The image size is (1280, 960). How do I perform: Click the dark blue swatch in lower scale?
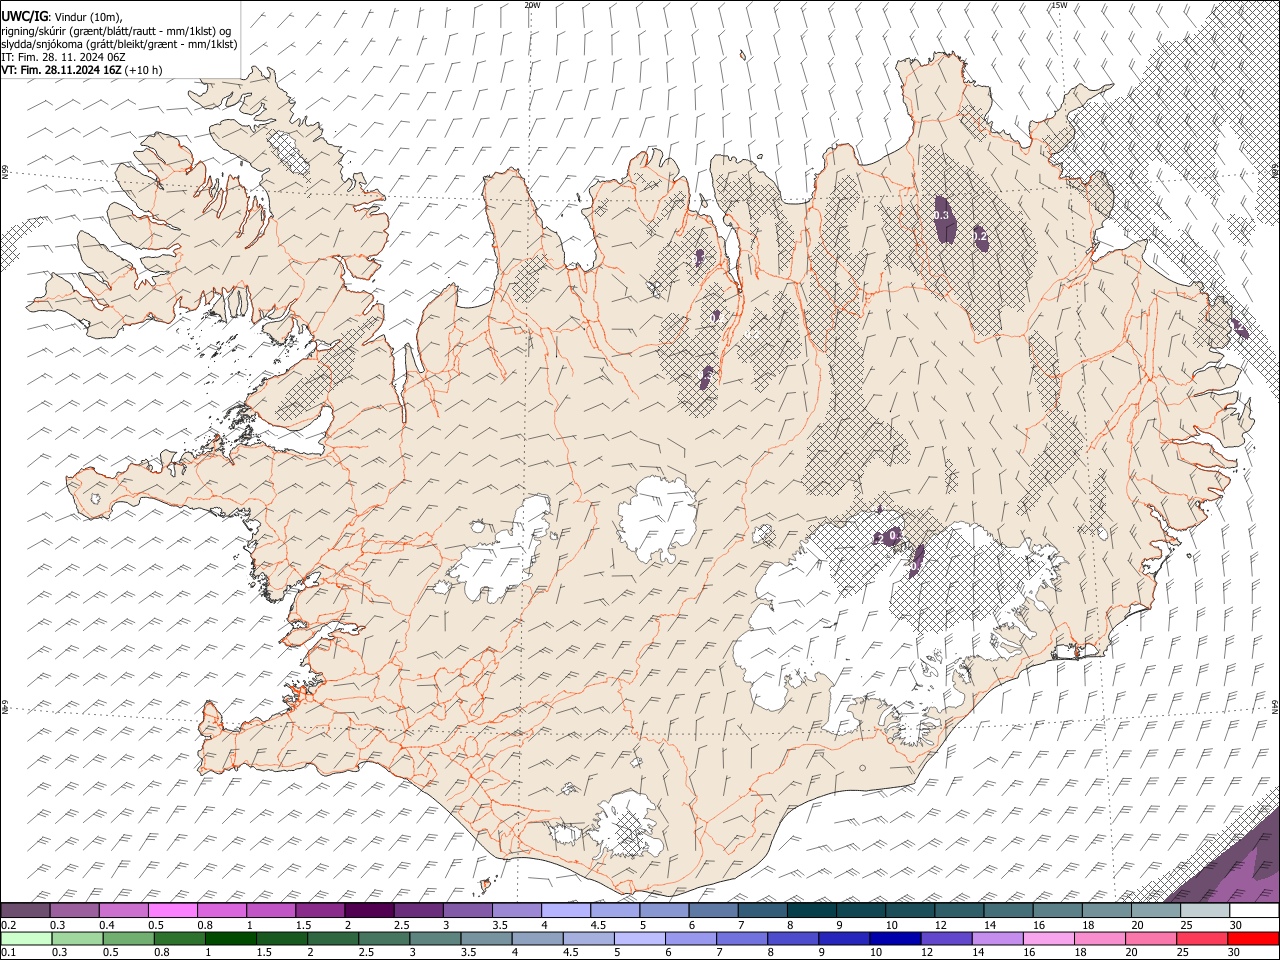pos(894,939)
